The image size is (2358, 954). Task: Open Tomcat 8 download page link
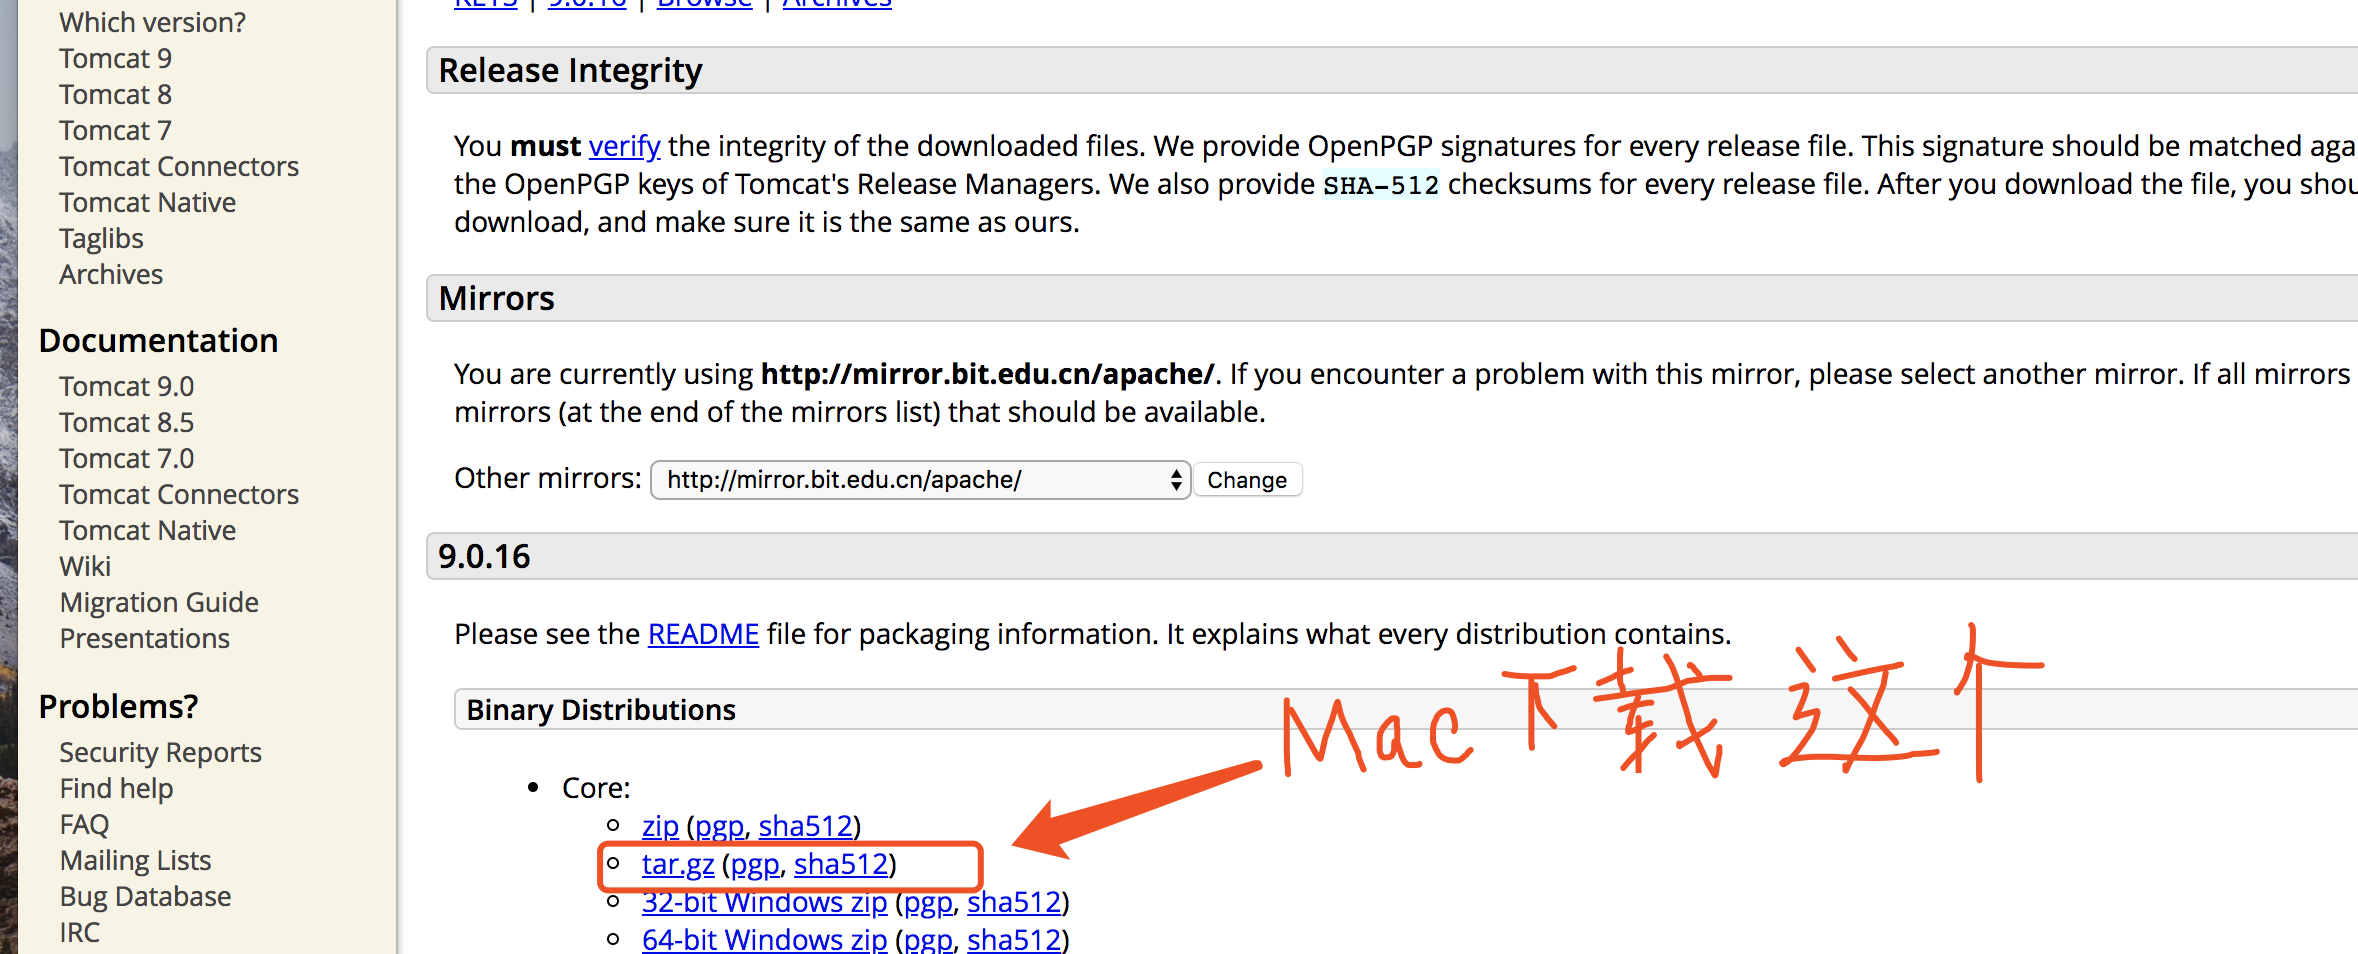(x=115, y=94)
